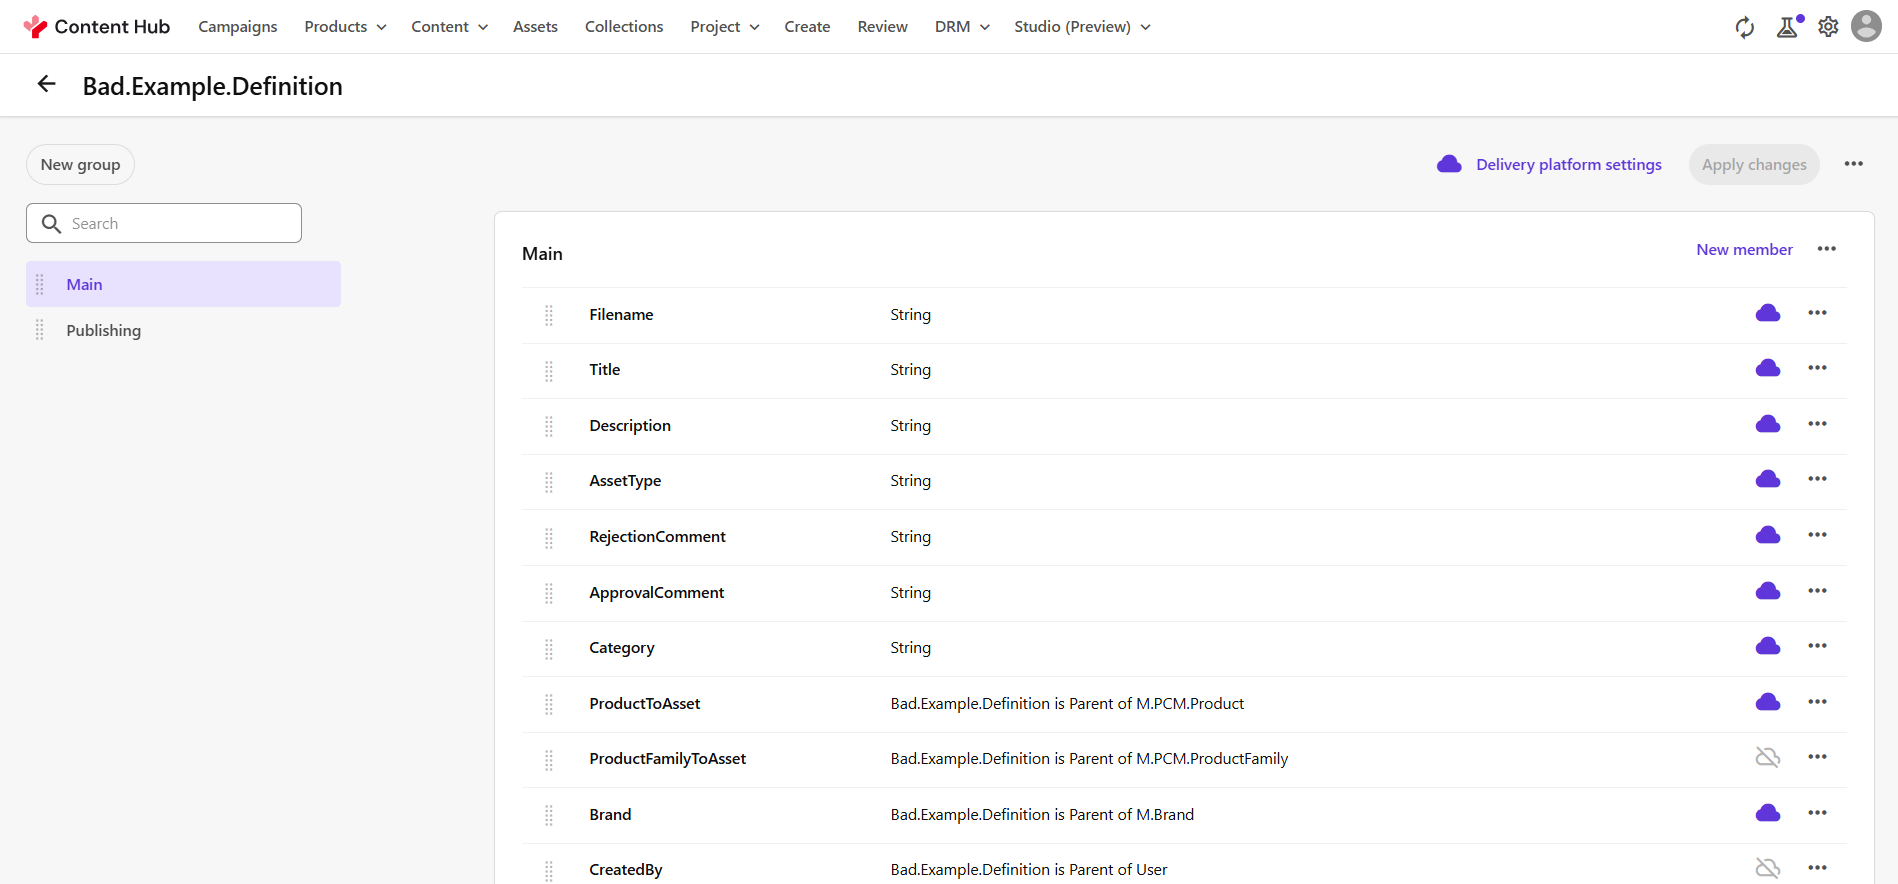
Task: Select the Publishing group in sidebar
Action: [x=104, y=331]
